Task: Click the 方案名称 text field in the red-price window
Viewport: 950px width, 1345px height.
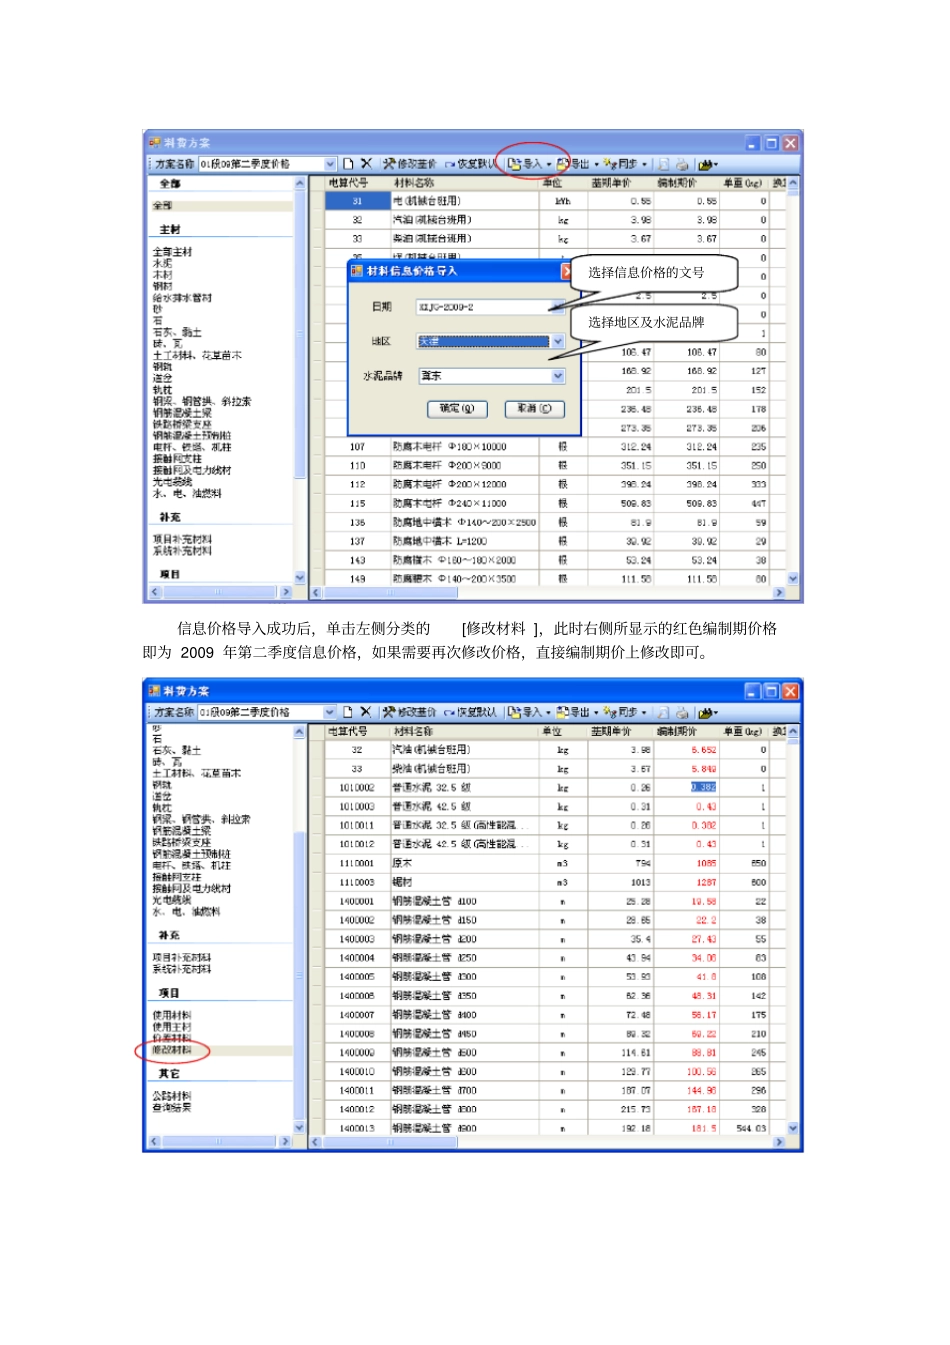Action: 260,712
